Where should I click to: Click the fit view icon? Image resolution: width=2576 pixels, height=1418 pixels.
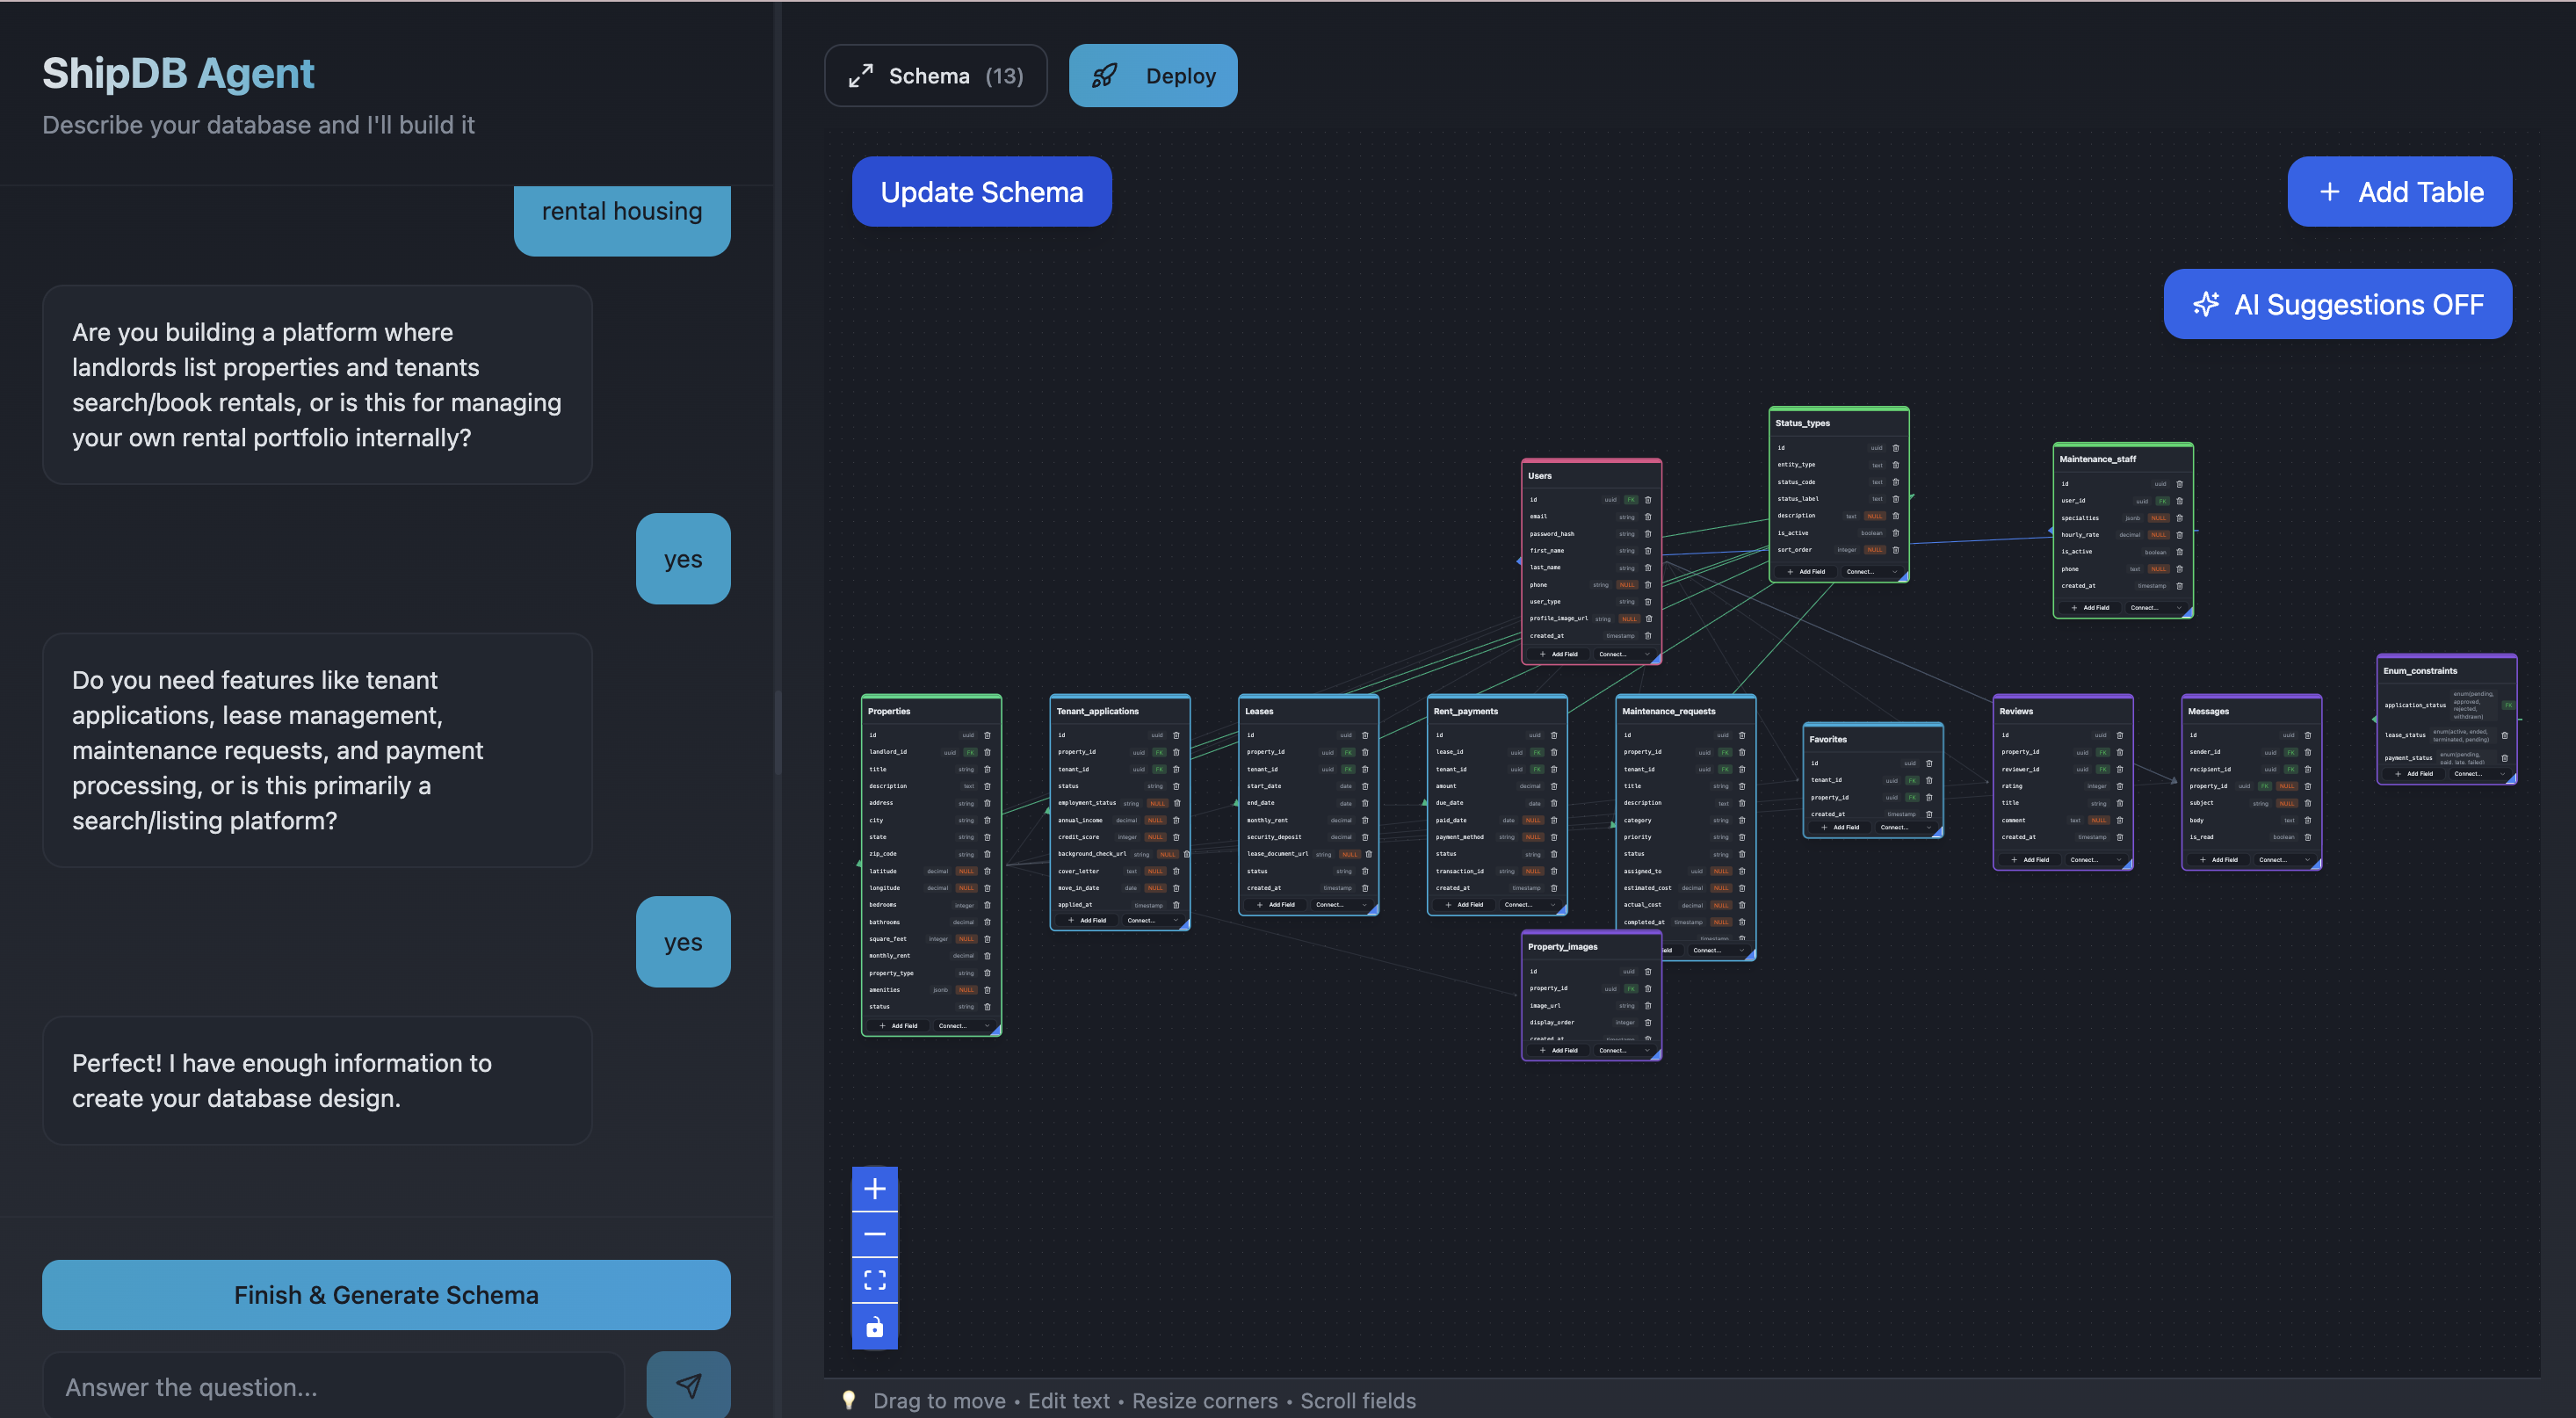(x=874, y=1280)
